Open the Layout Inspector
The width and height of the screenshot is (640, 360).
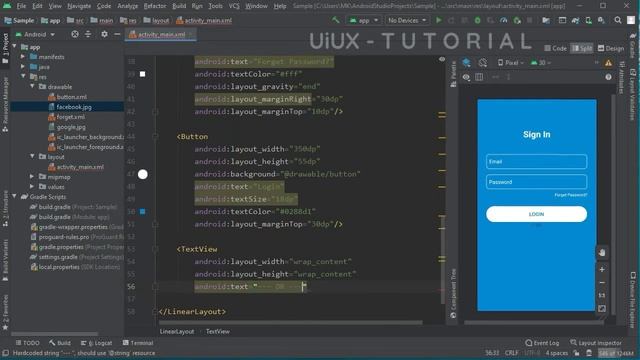(x=596, y=343)
